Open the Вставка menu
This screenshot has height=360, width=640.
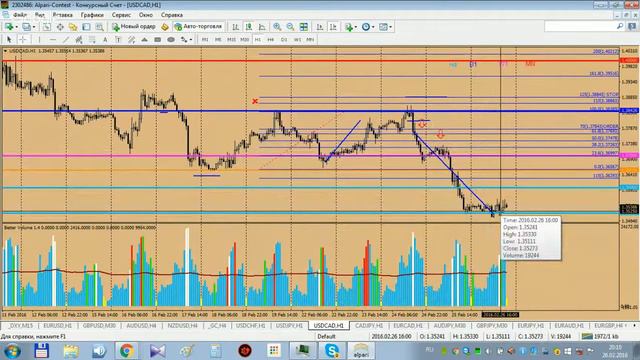coord(62,15)
